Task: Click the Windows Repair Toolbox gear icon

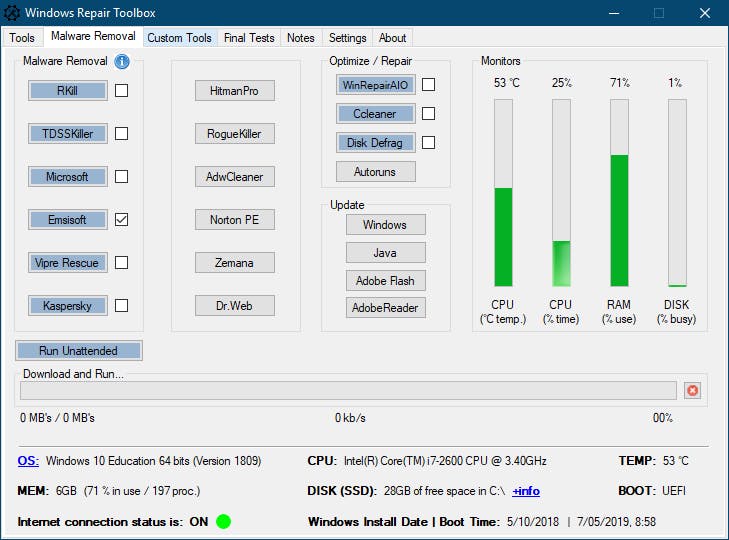Action: click(x=12, y=13)
